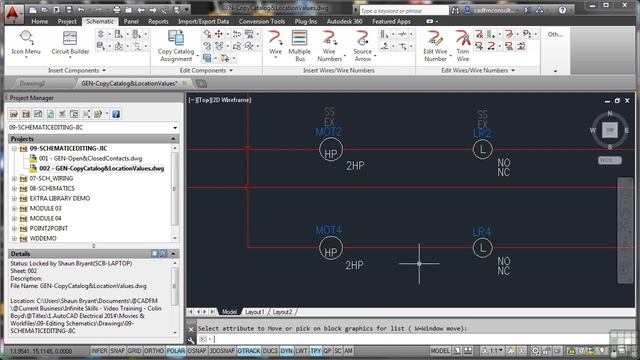
Task: Open the Home ribbon tab
Action: [40, 21]
